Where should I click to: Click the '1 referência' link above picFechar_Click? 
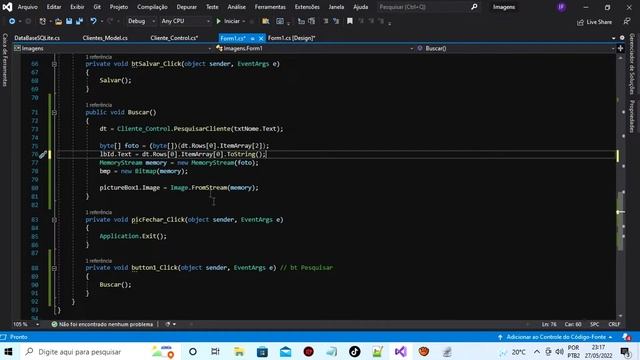(x=99, y=212)
